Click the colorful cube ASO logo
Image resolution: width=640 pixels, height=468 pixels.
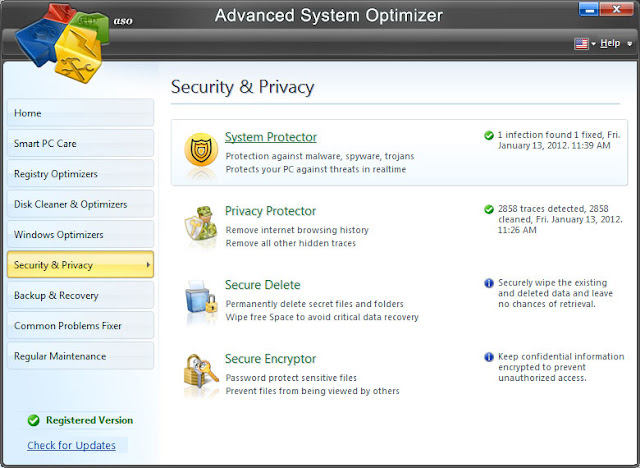(x=62, y=43)
